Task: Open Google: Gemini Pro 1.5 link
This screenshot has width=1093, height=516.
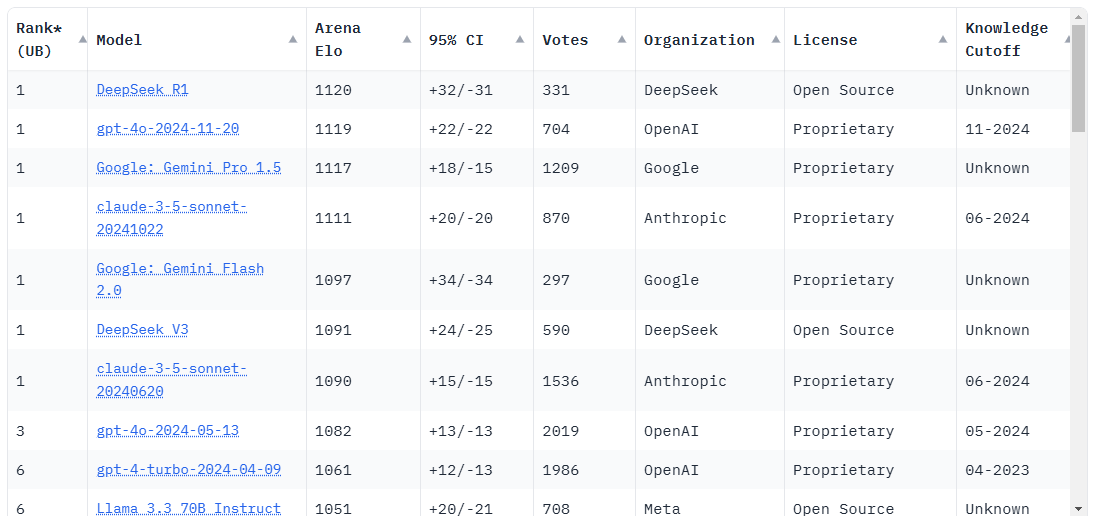Action: pos(188,168)
